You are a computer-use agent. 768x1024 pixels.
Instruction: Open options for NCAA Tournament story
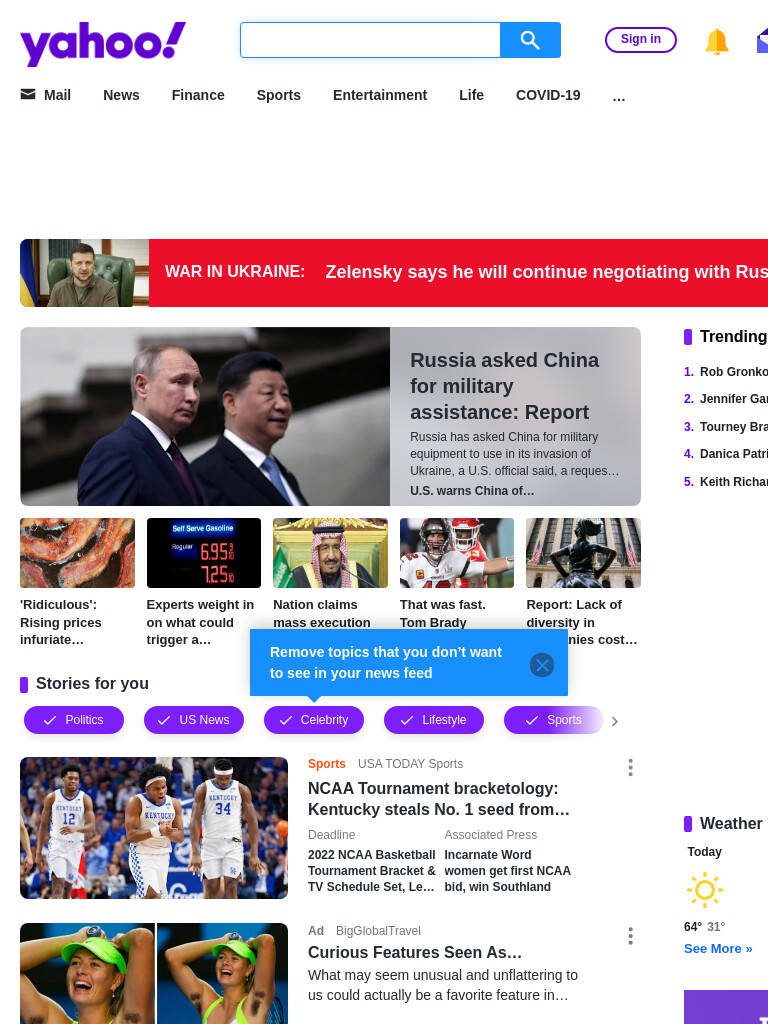tap(630, 767)
